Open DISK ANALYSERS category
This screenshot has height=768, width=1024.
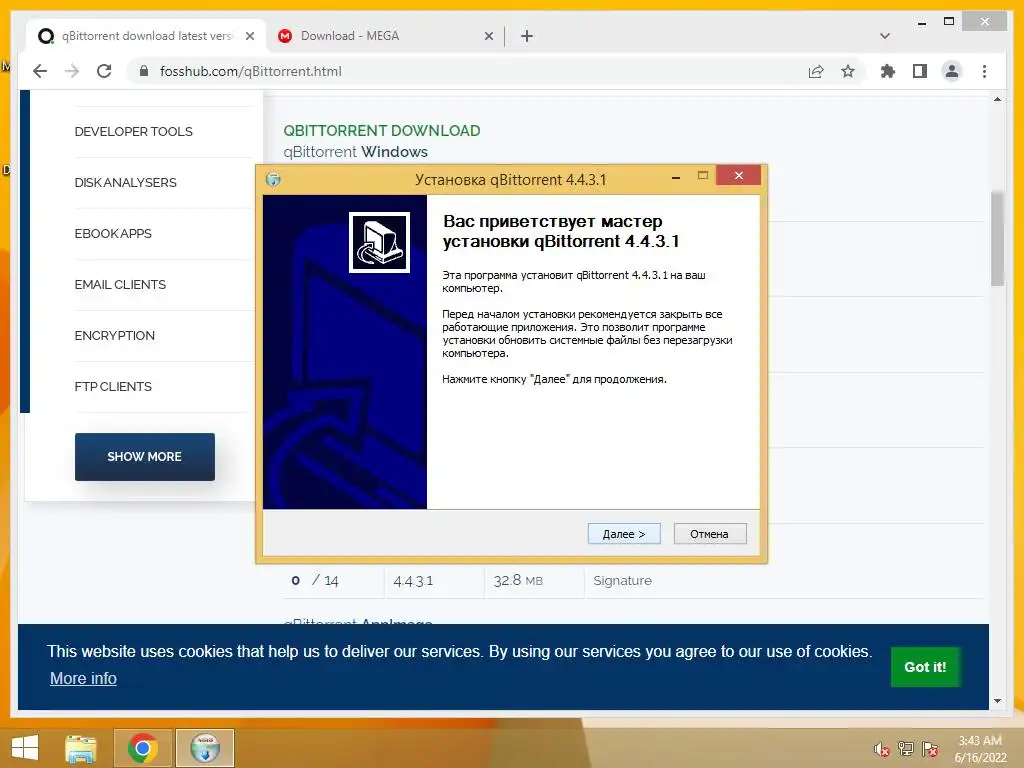pos(125,182)
